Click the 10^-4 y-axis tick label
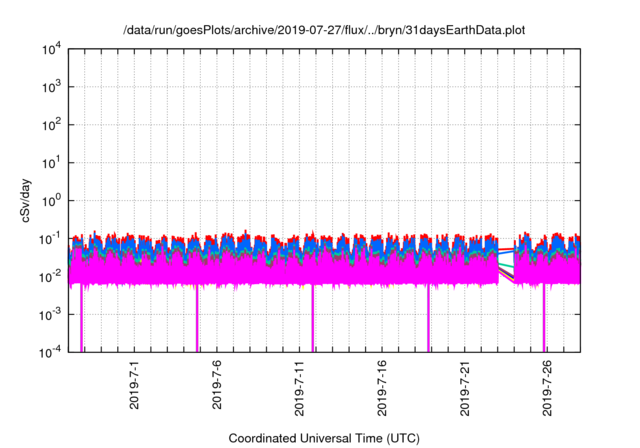Viewport: 640px width, 448px height. tap(51, 352)
